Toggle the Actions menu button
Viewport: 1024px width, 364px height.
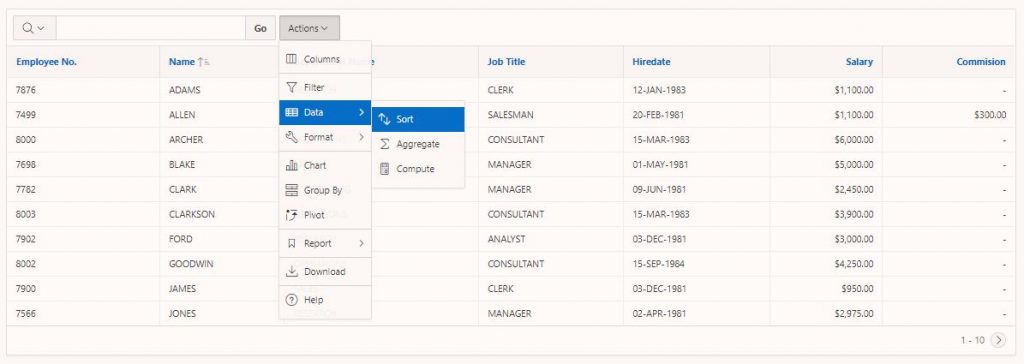(x=309, y=28)
